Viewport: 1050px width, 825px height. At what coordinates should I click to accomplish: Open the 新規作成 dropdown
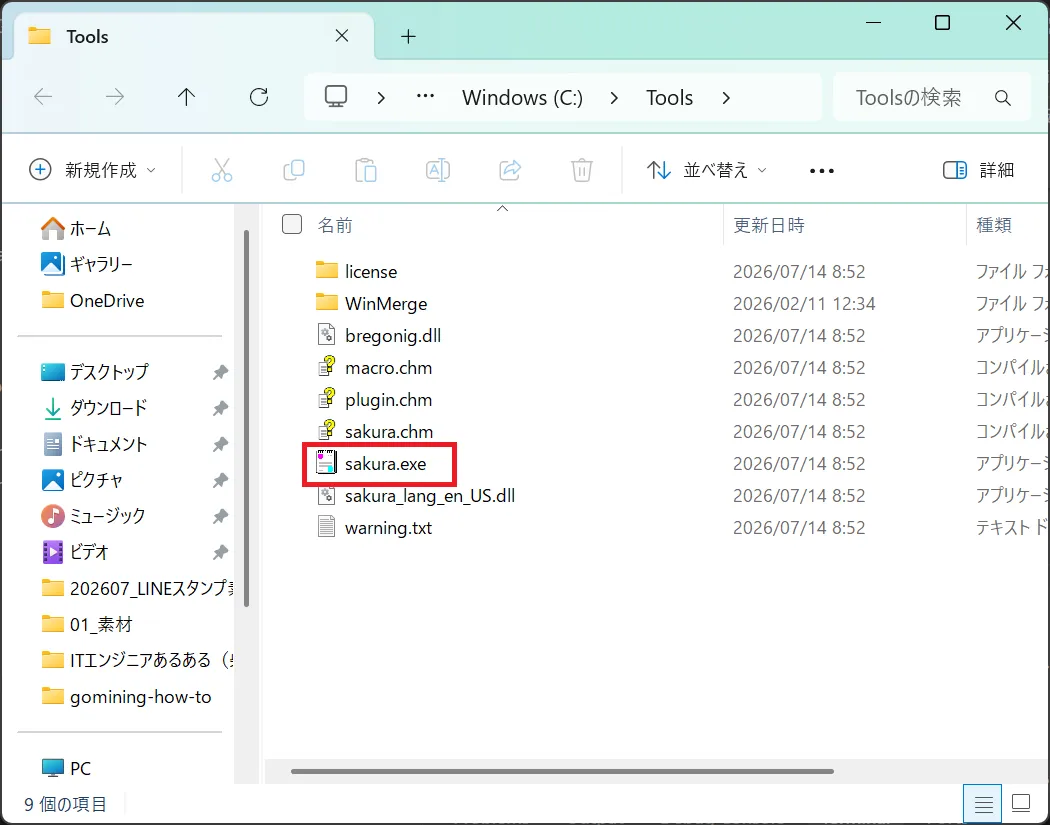93,170
